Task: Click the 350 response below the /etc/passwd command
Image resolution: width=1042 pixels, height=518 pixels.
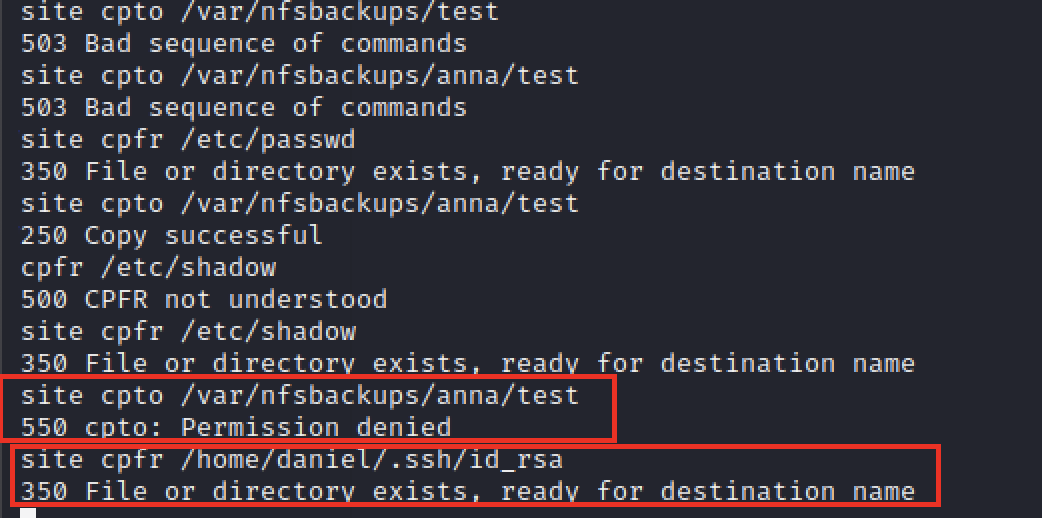Action: click(467, 171)
